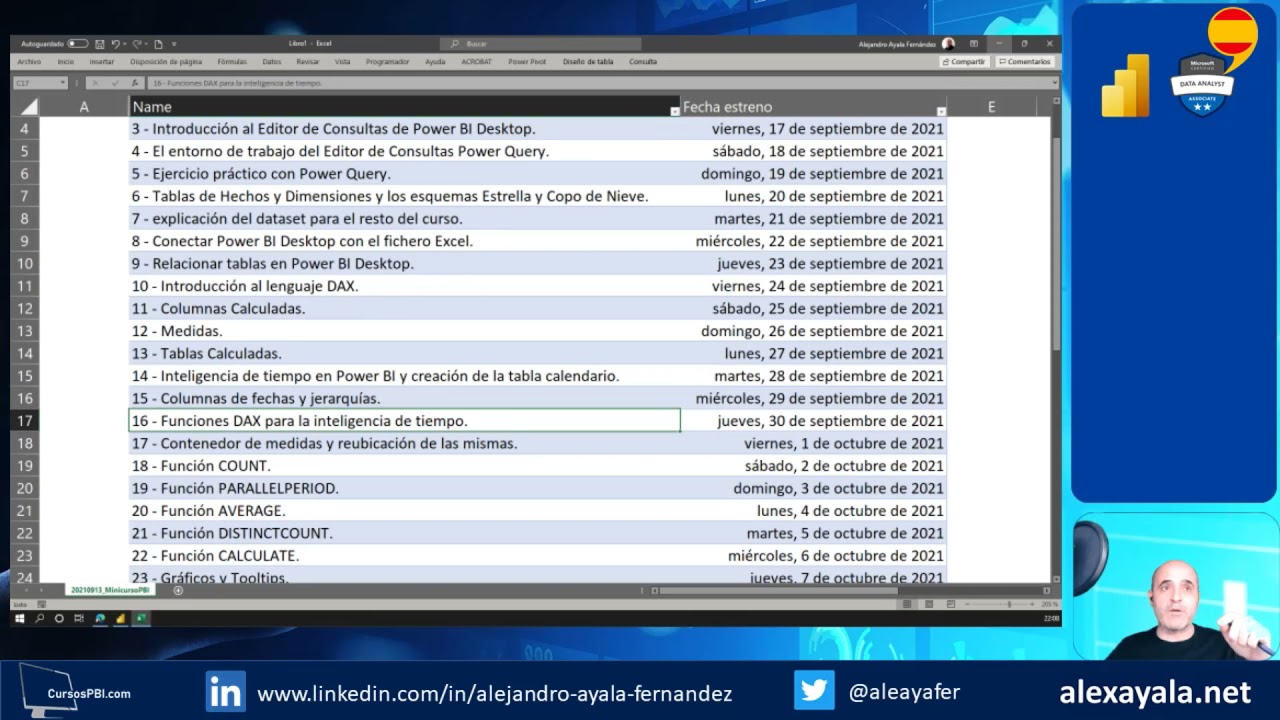Select cell '22 - Función CALCULATE.'

(404, 556)
